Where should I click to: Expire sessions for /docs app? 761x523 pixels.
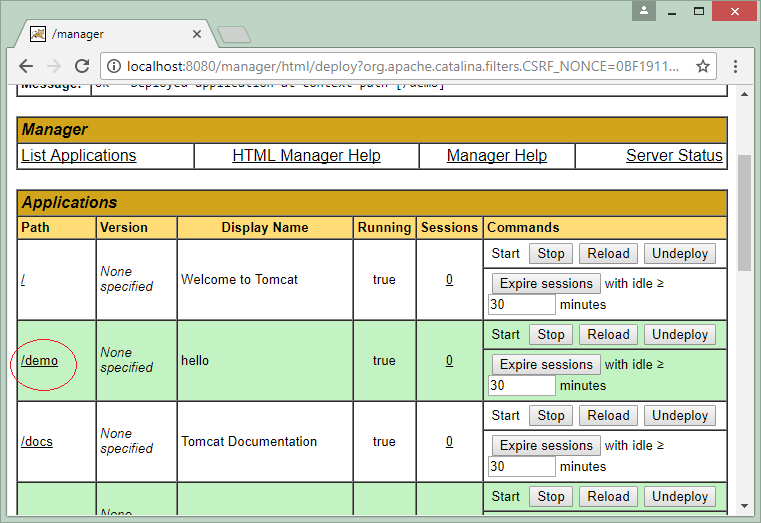546,445
